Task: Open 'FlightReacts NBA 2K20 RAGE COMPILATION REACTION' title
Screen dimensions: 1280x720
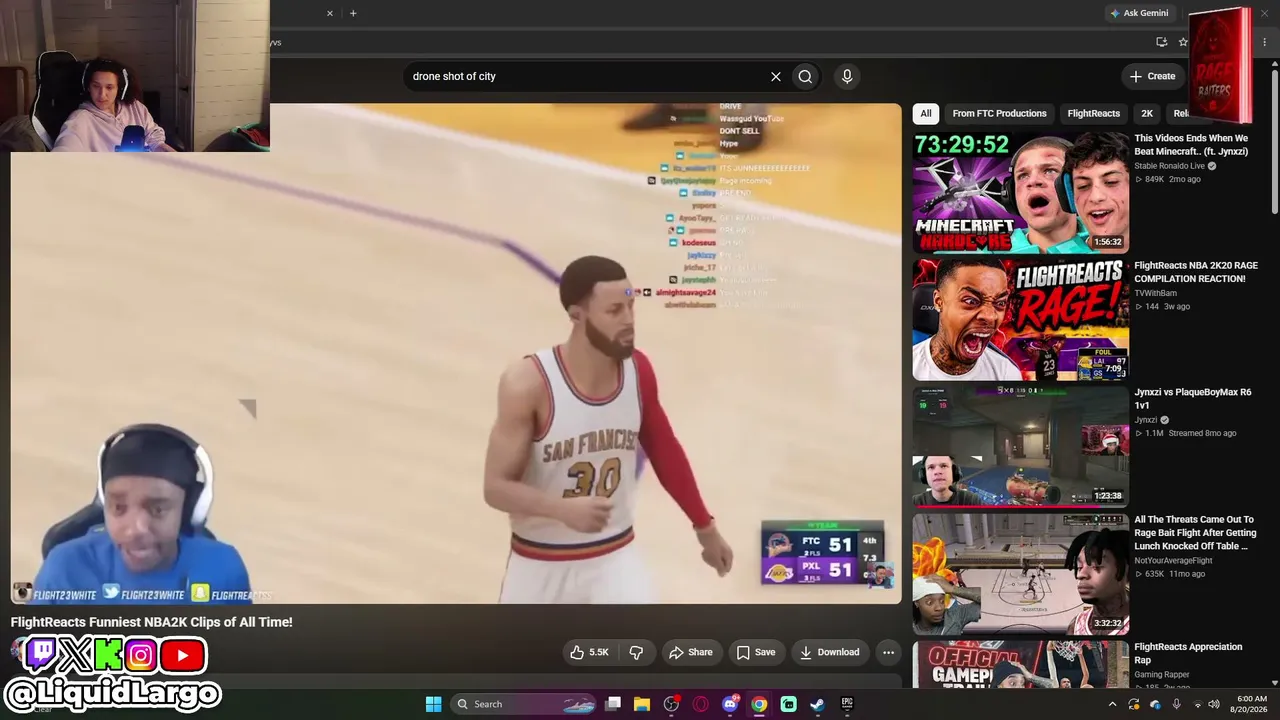Action: (1196, 272)
